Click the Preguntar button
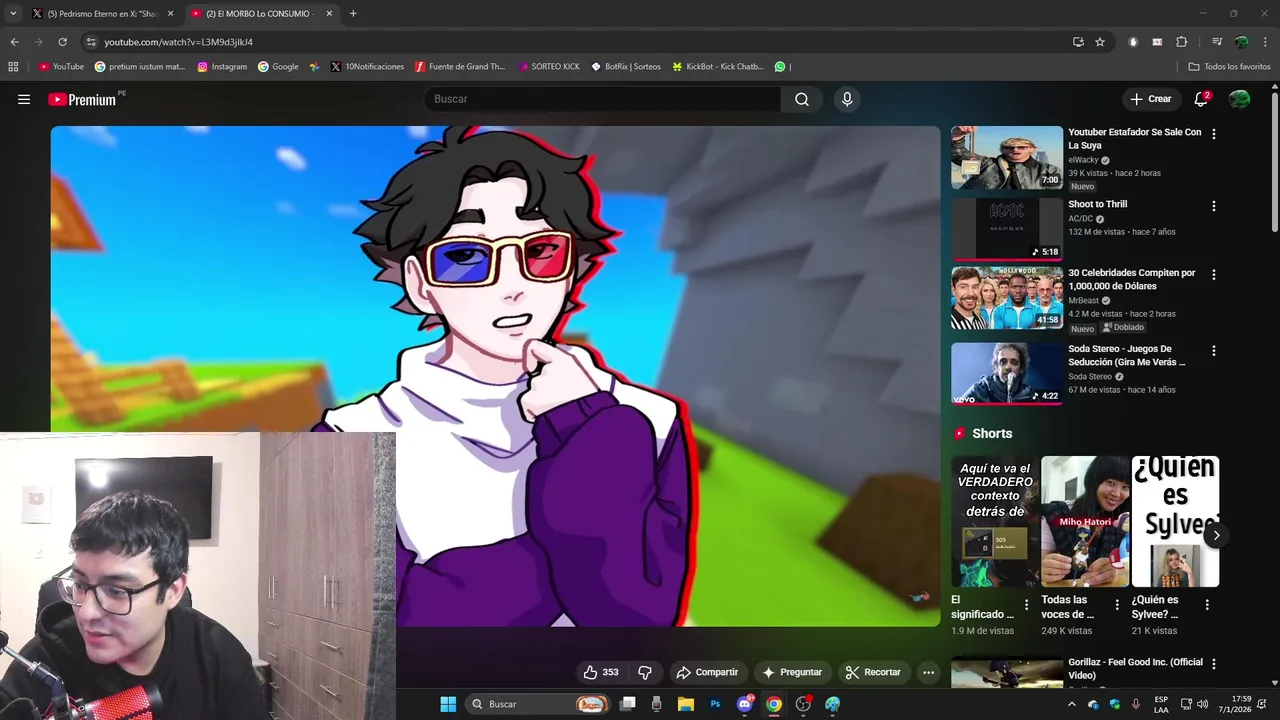This screenshot has height=720, width=1280. 792,672
